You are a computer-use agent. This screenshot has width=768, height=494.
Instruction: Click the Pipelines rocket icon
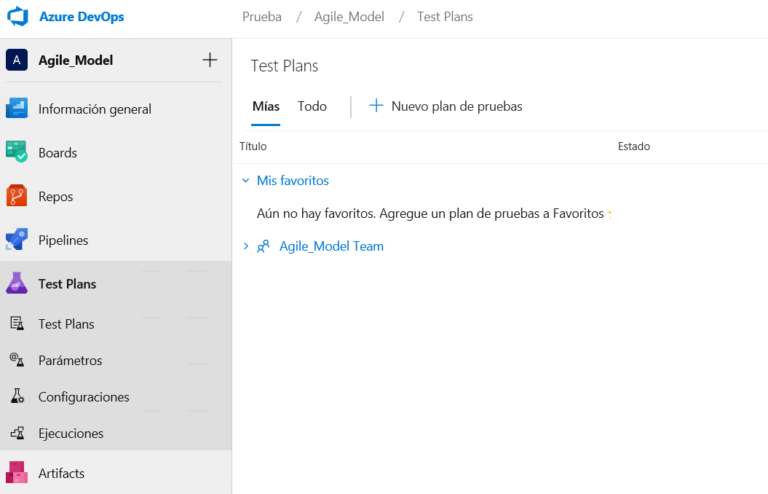click(17, 239)
